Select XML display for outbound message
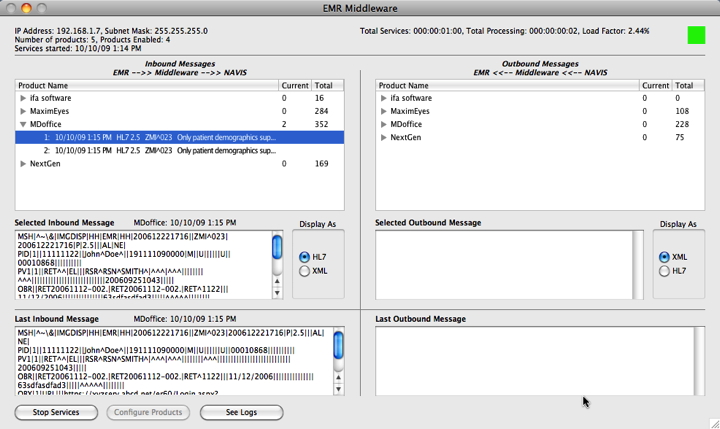Screen dimensions: 720x429 point(664,257)
